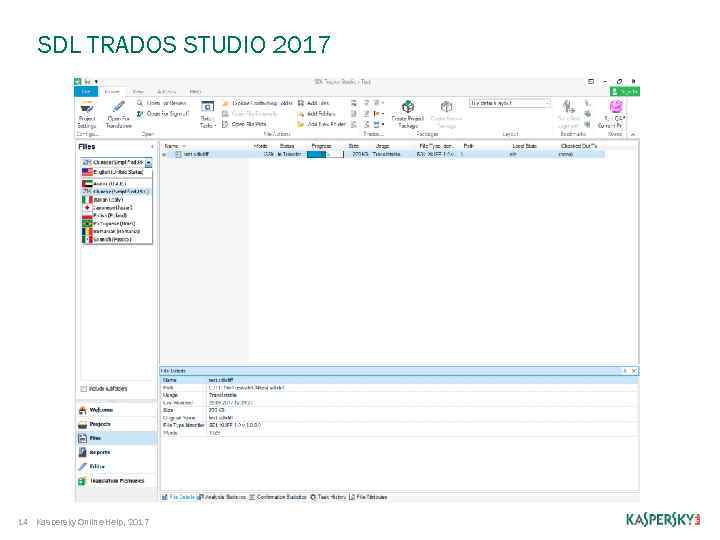The width and height of the screenshot is (720, 540).
Task: Close the File Details panel
Action: [634, 371]
